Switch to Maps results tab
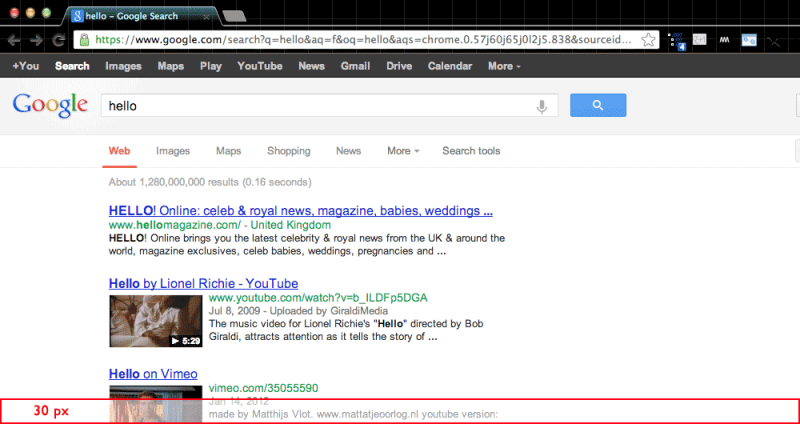The image size is (800, 424). tap(228, 151)
